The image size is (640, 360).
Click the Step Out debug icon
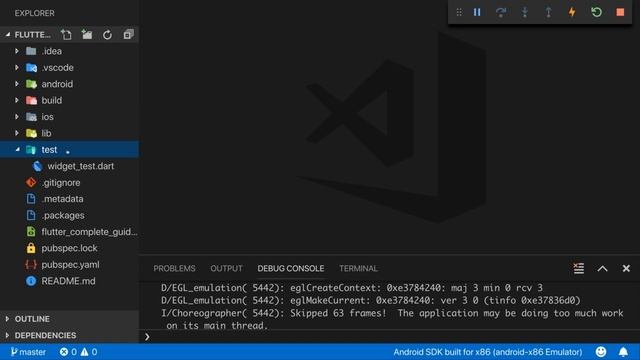tap(549, 12)
